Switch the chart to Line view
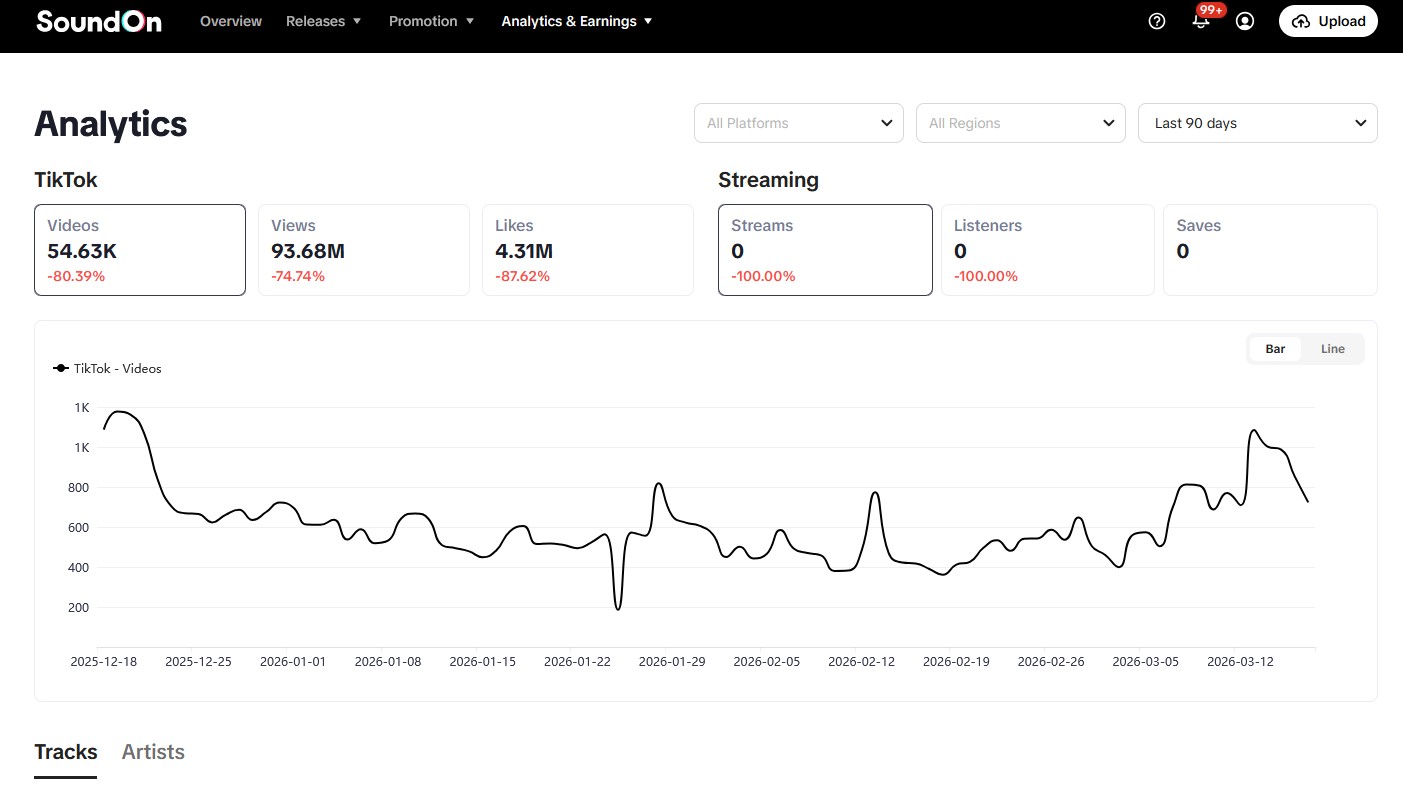Viewport: 1403px width, 790px height. click(1332, 348)
